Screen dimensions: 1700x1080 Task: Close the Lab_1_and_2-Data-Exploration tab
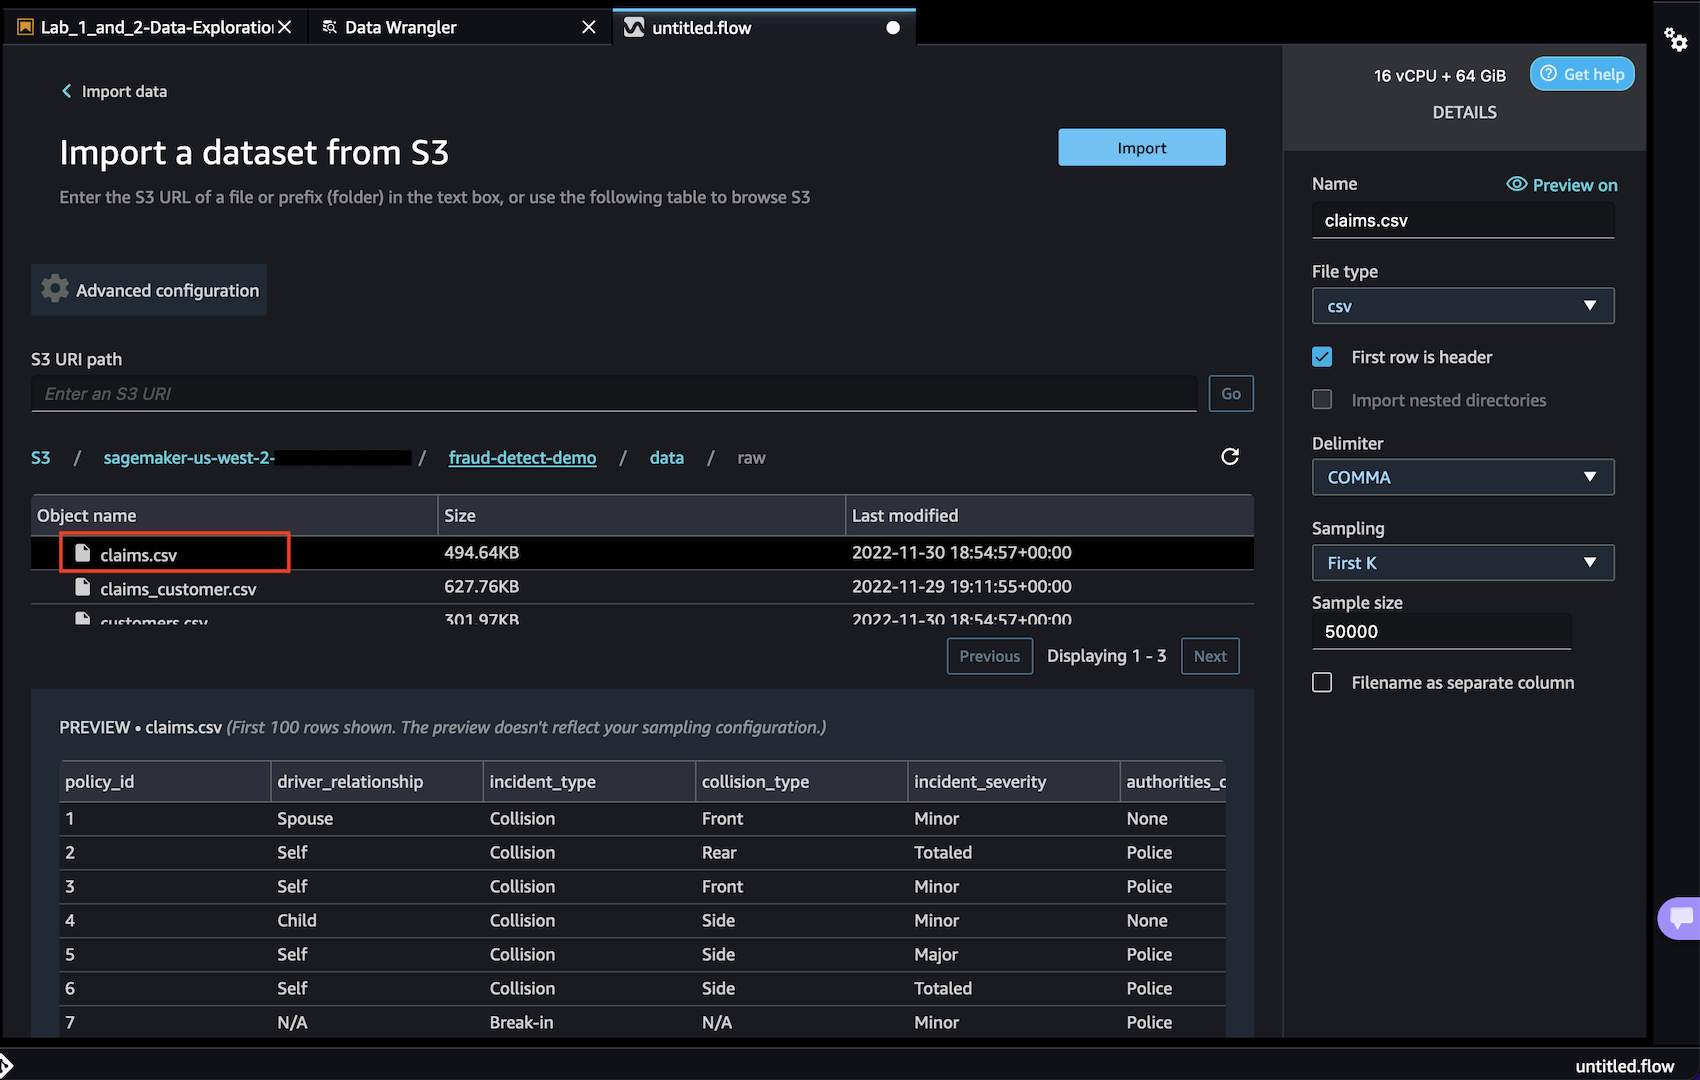point(285,27)
